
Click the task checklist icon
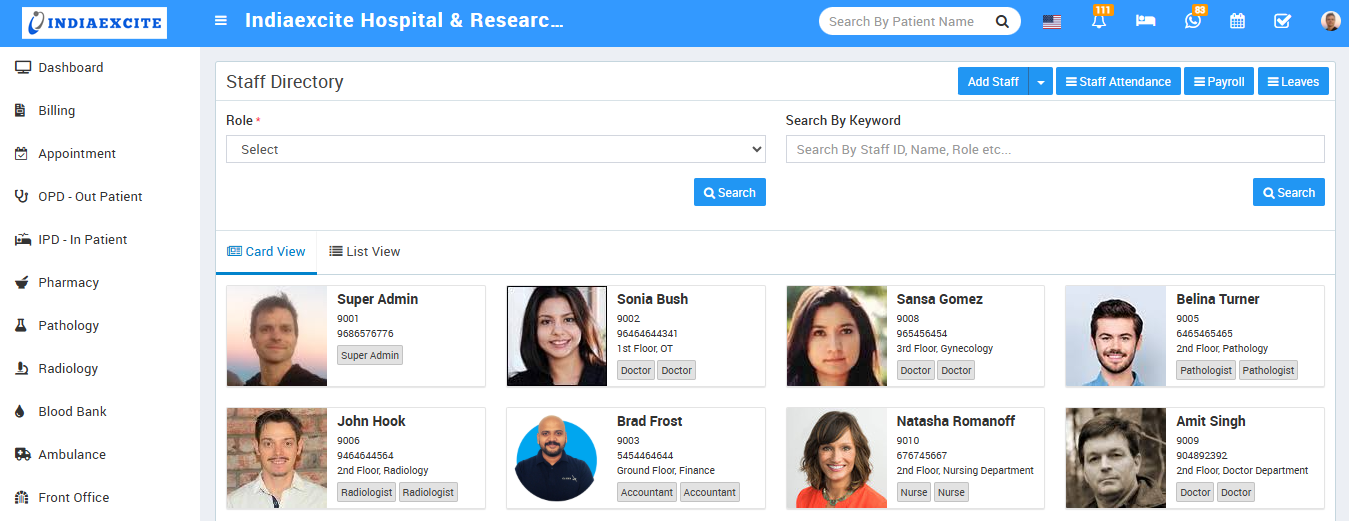pyautogui.click(x=1282, y=21)
